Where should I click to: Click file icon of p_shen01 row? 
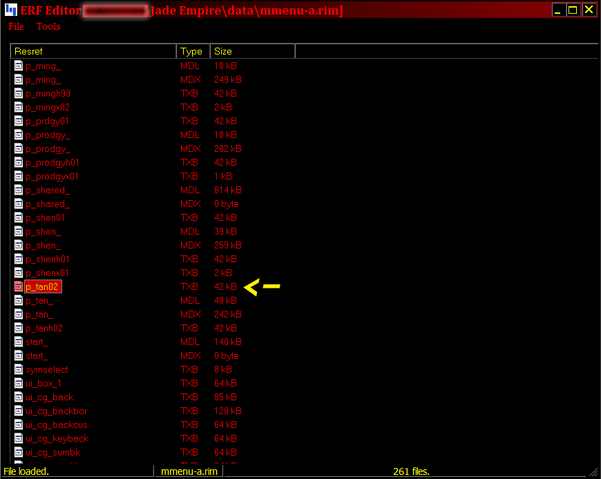coord(18,218)
